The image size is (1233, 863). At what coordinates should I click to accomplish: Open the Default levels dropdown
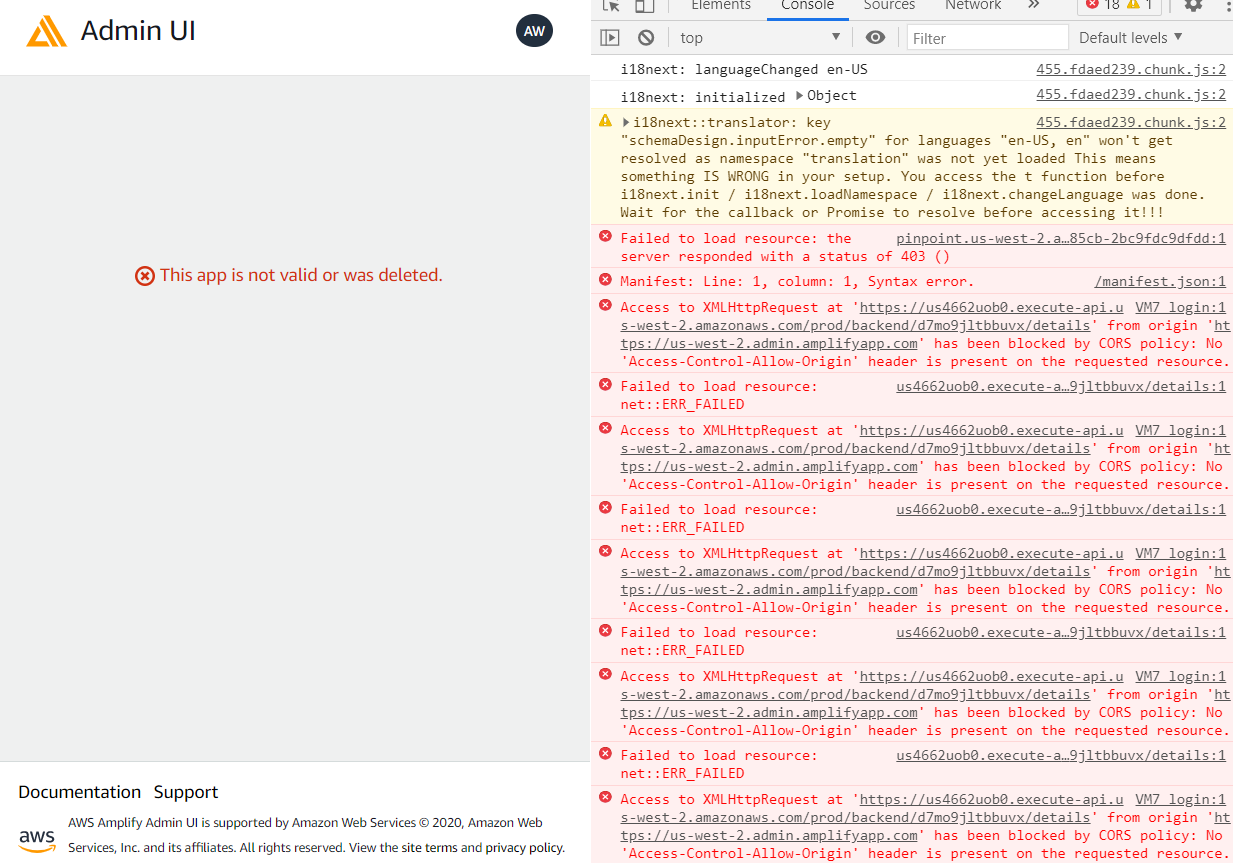click(x=1131, y=38)
